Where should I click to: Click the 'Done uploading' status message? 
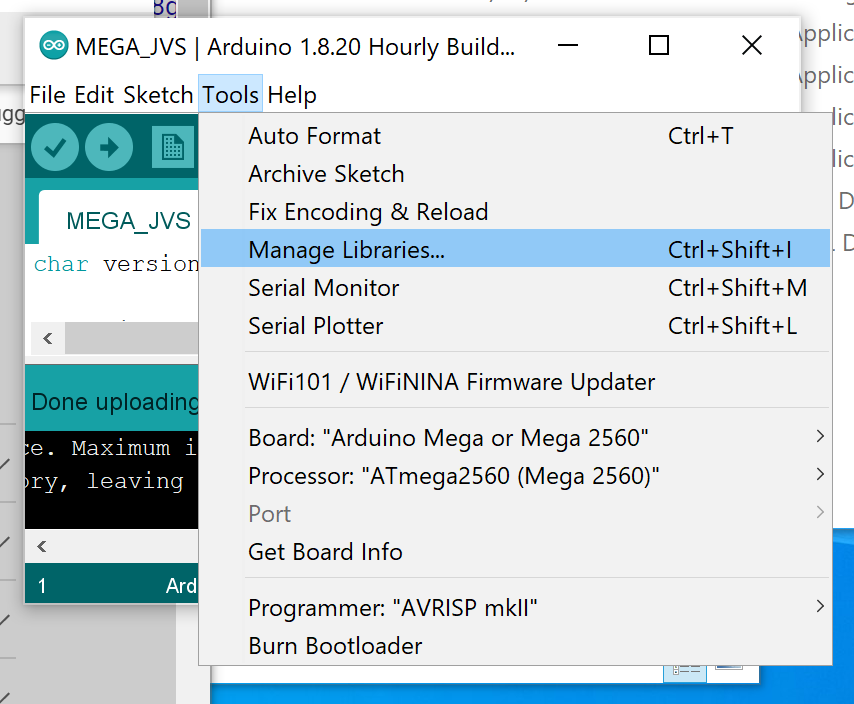pos(115,402)
